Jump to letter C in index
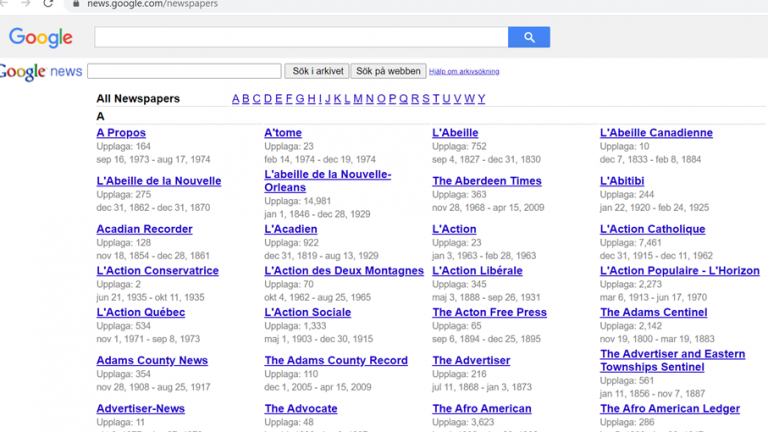This screenshot has height=432, width=768. 257,98
